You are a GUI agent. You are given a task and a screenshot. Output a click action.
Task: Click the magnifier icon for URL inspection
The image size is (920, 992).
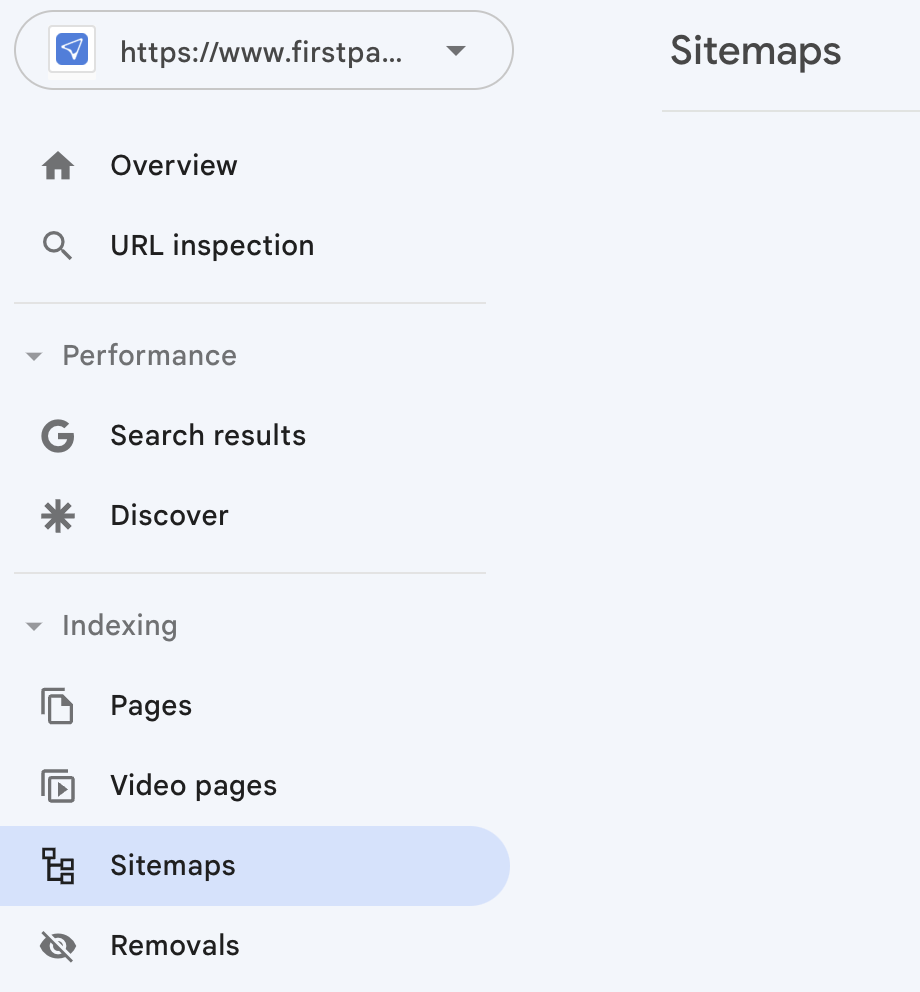tap(58, 246)
